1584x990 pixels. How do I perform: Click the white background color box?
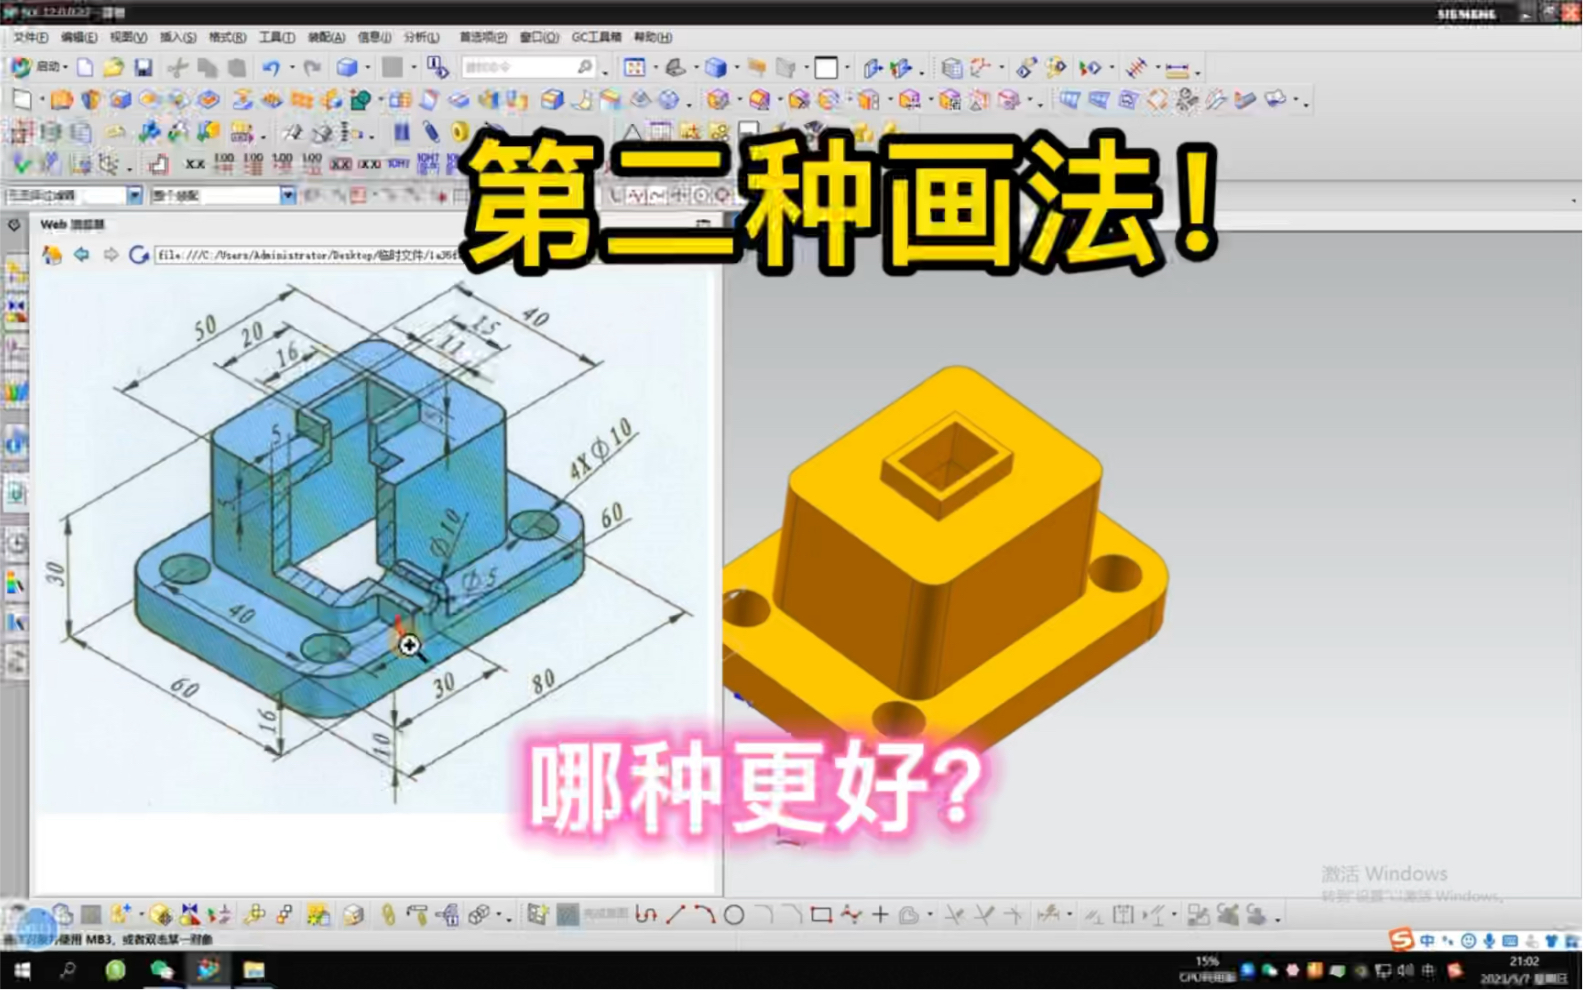click(826, 67)
